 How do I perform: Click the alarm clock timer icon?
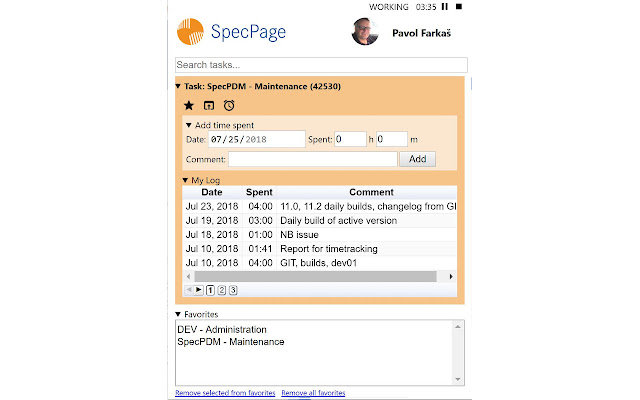pos(229,106)
